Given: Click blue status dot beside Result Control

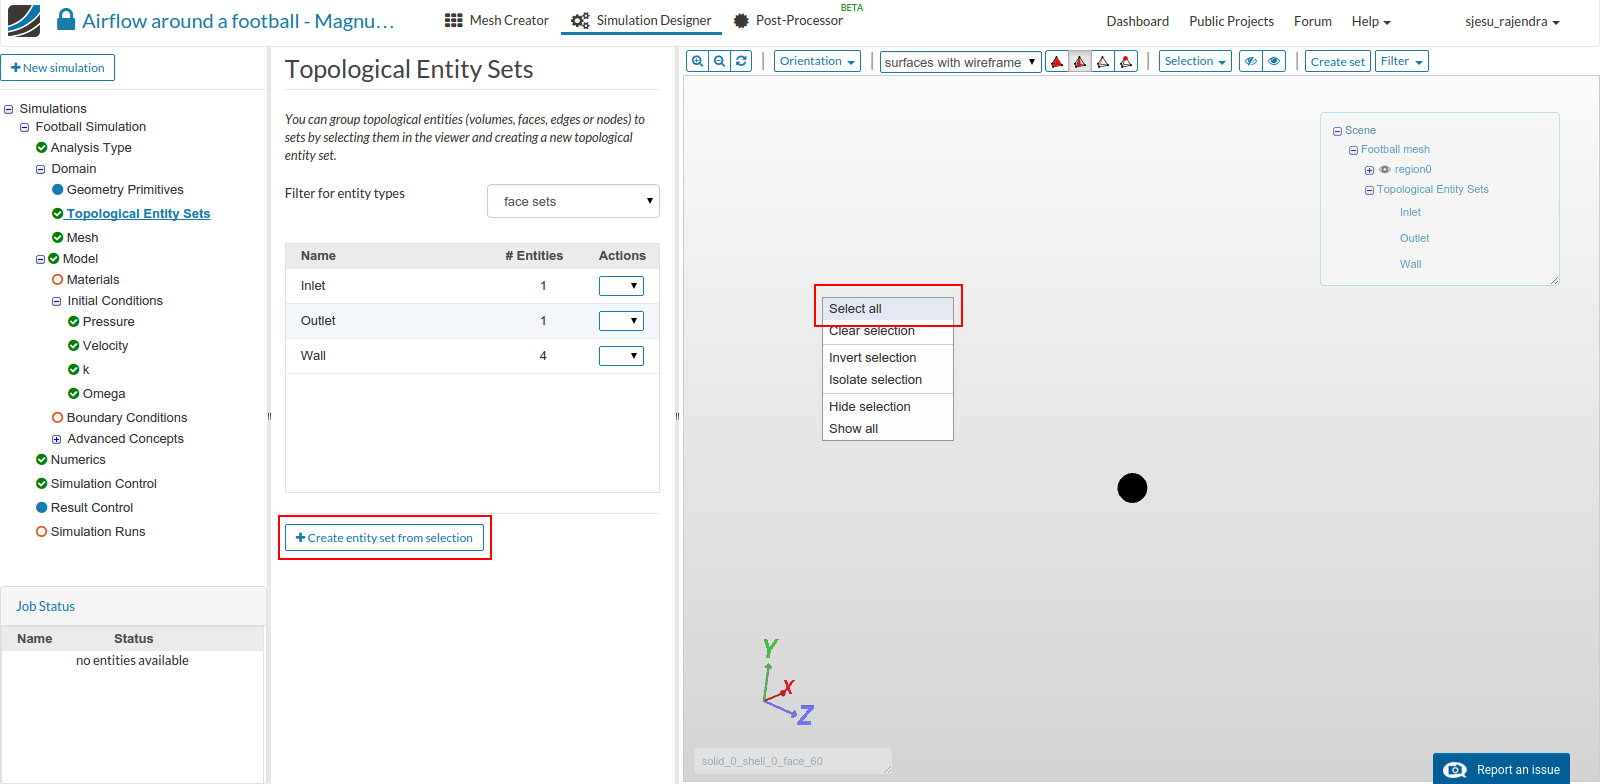Looking at the screenshot, I should 42,508.
